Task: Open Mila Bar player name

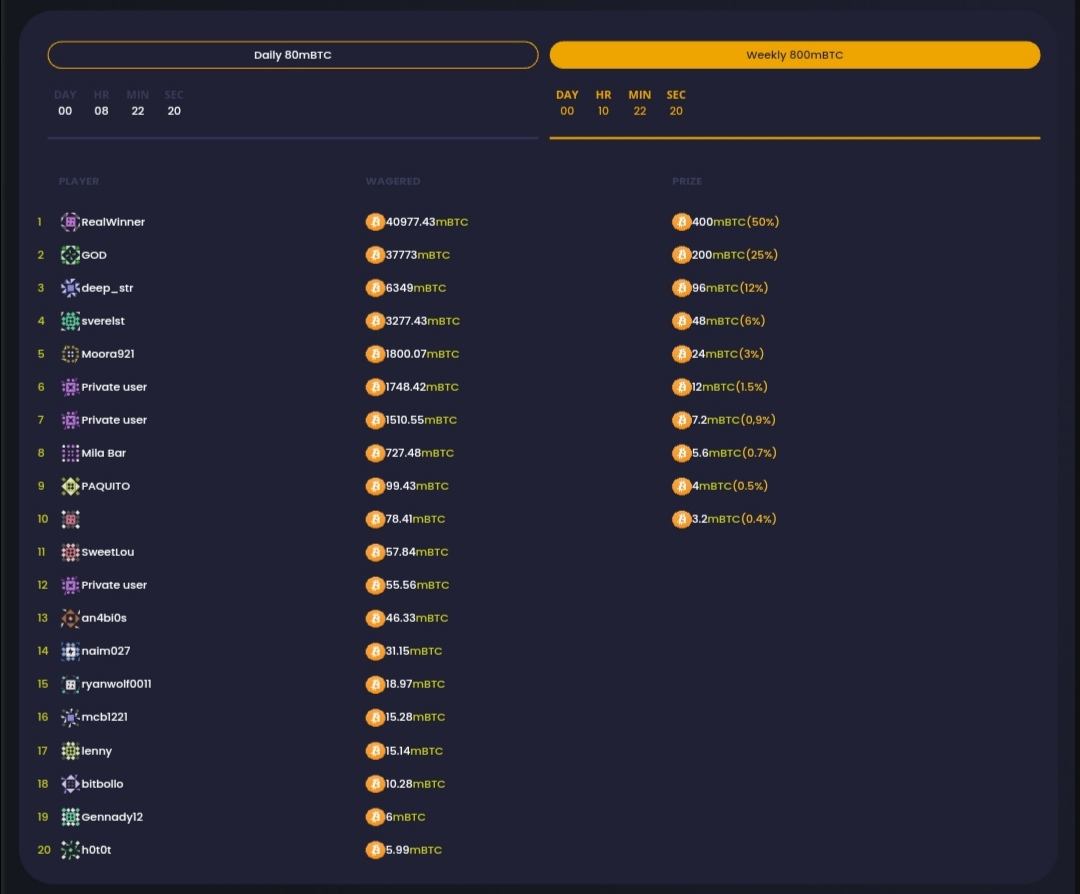Action: [x=104, y=453]
